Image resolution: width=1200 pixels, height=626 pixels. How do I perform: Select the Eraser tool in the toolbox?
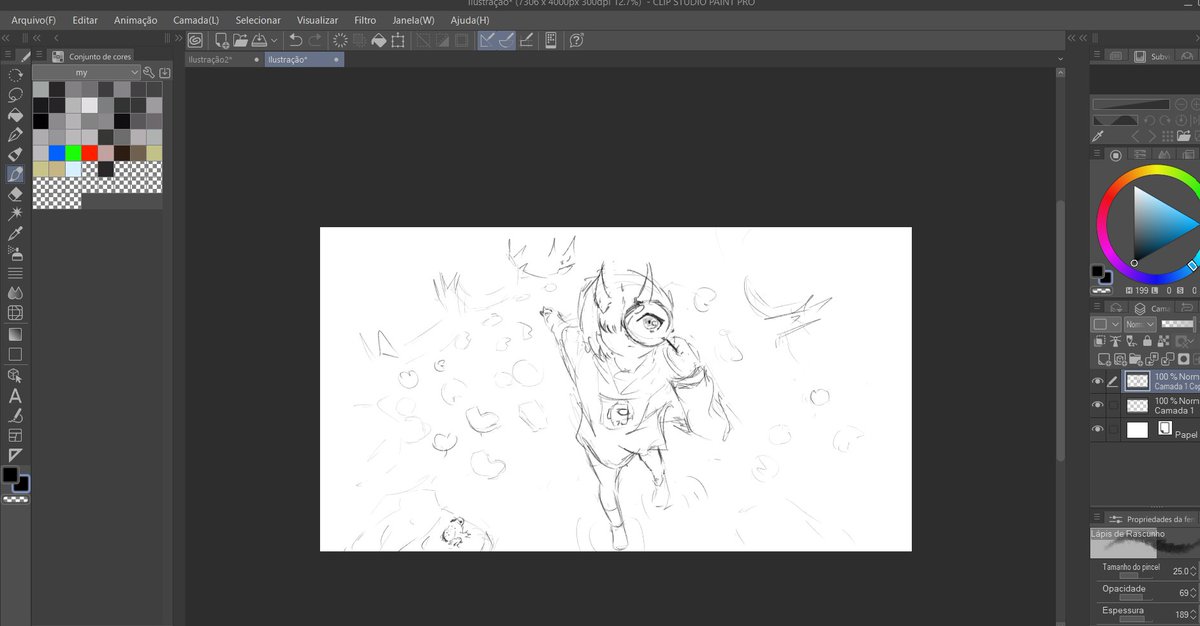pyautogui.click(x=15, y=193)
